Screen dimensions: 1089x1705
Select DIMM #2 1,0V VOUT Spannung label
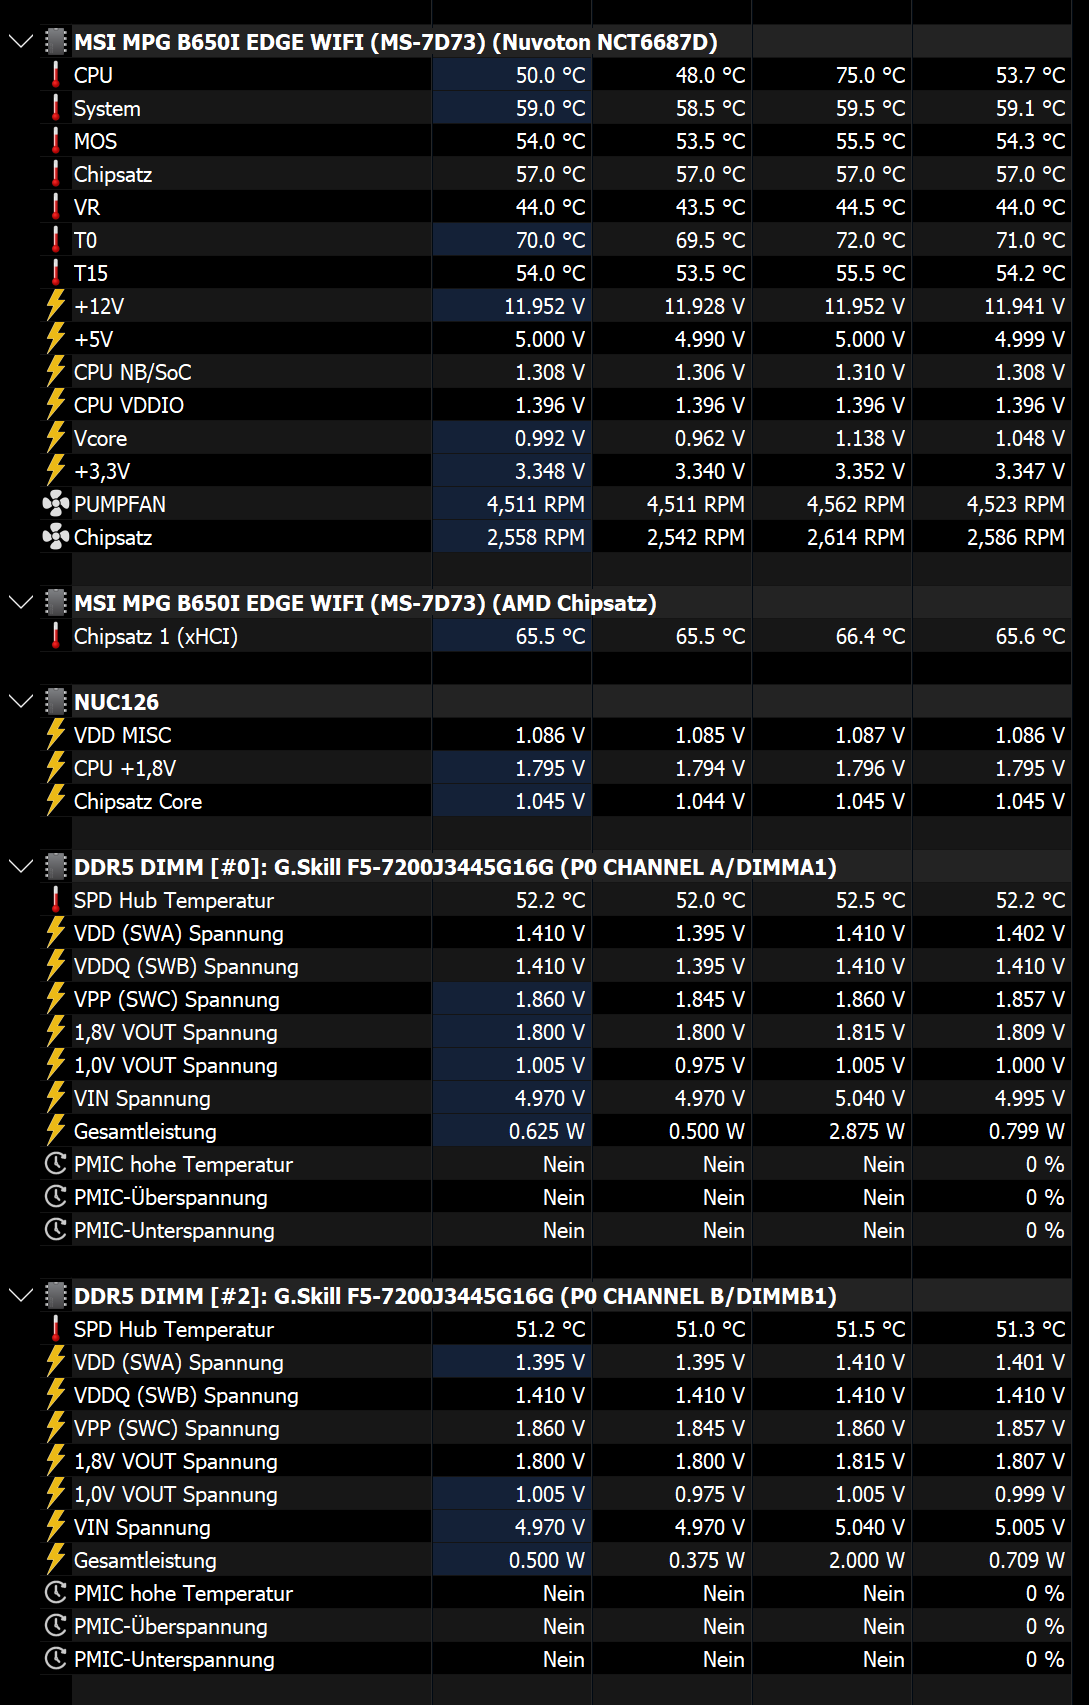(x=176, y=1494)
